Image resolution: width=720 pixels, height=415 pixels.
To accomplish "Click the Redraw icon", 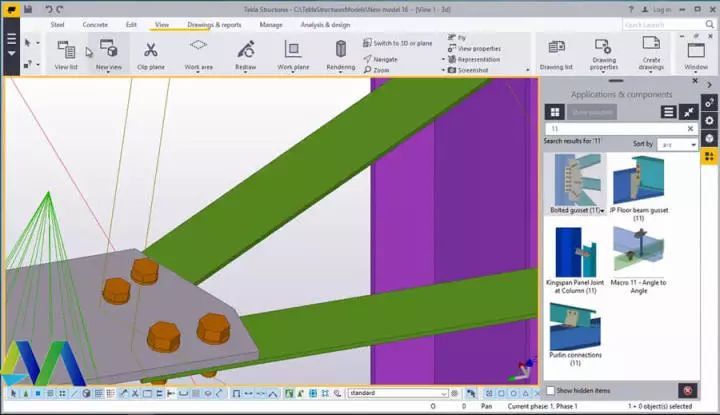I will click(x=245, y=53).
